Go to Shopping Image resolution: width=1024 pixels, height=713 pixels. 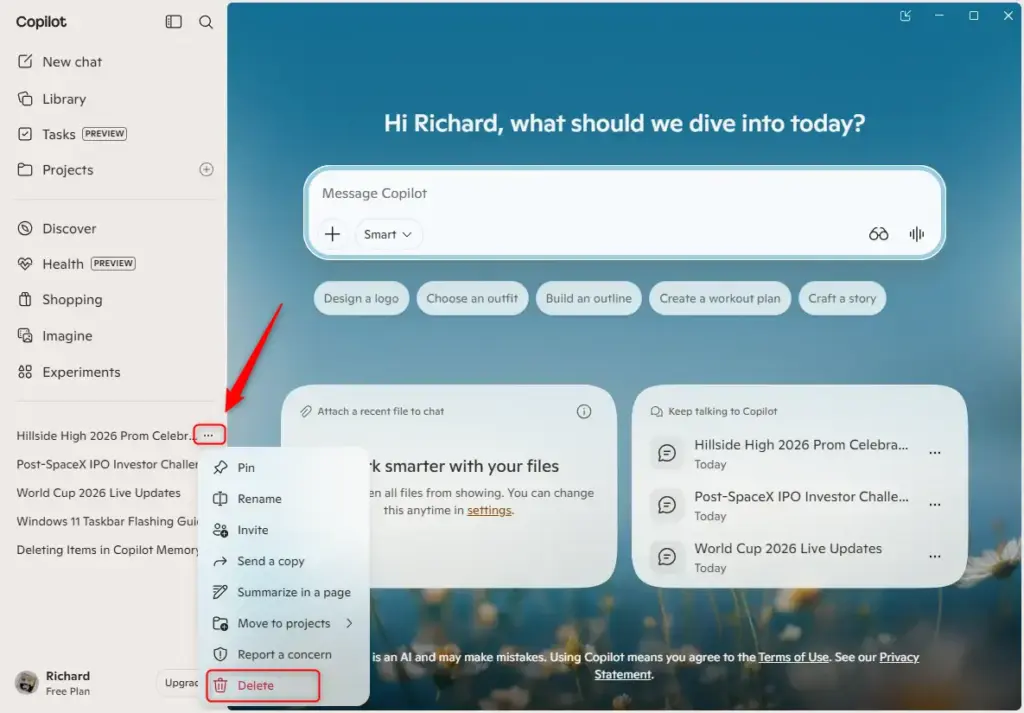click(59, 300)
